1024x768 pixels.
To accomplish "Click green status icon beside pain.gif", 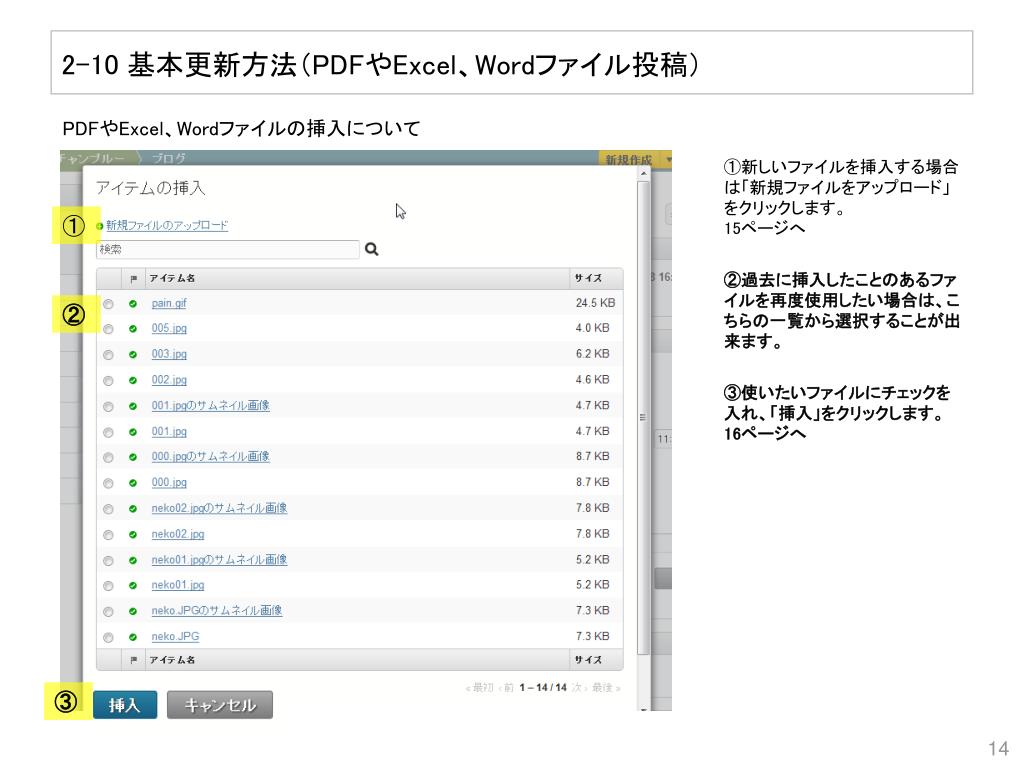I will pyautogui.click(x=133, y=304).
